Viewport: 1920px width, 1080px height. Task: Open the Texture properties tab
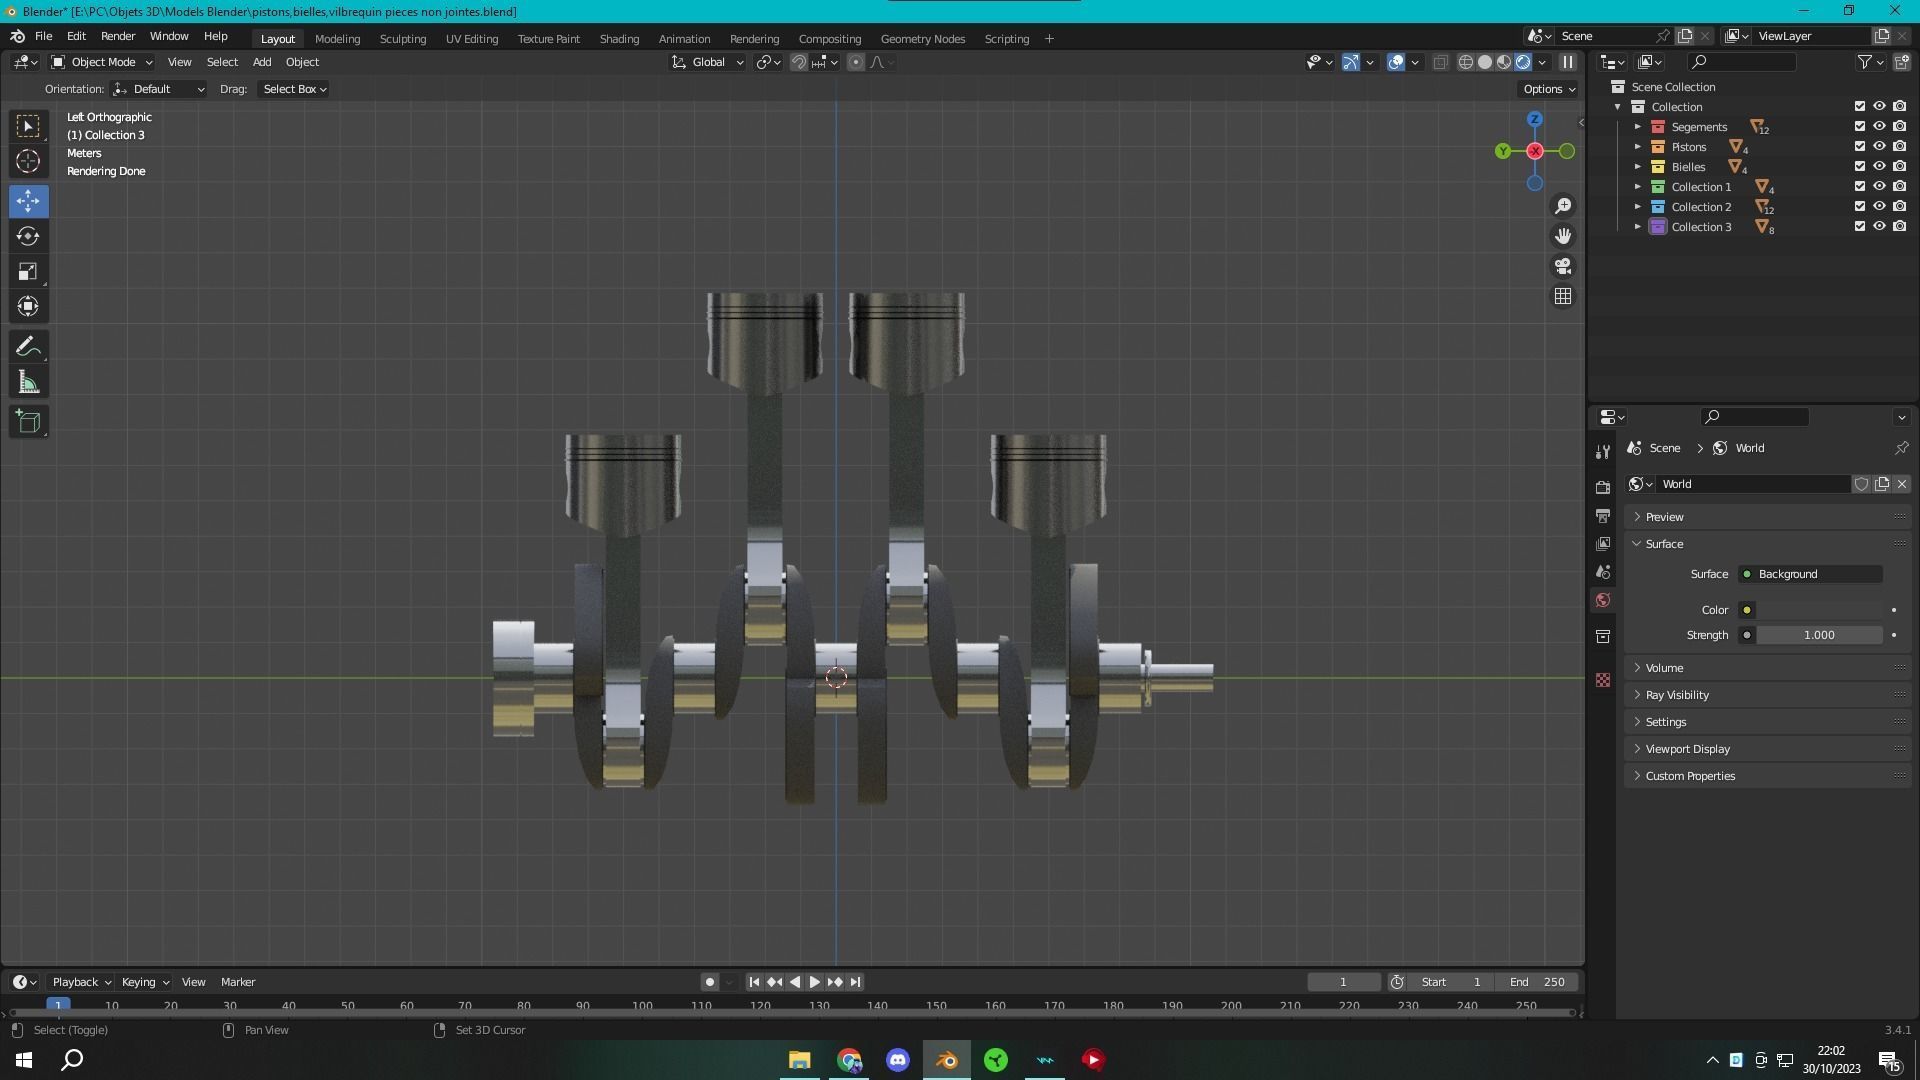pyautogui.click(x=1603, y=680)
